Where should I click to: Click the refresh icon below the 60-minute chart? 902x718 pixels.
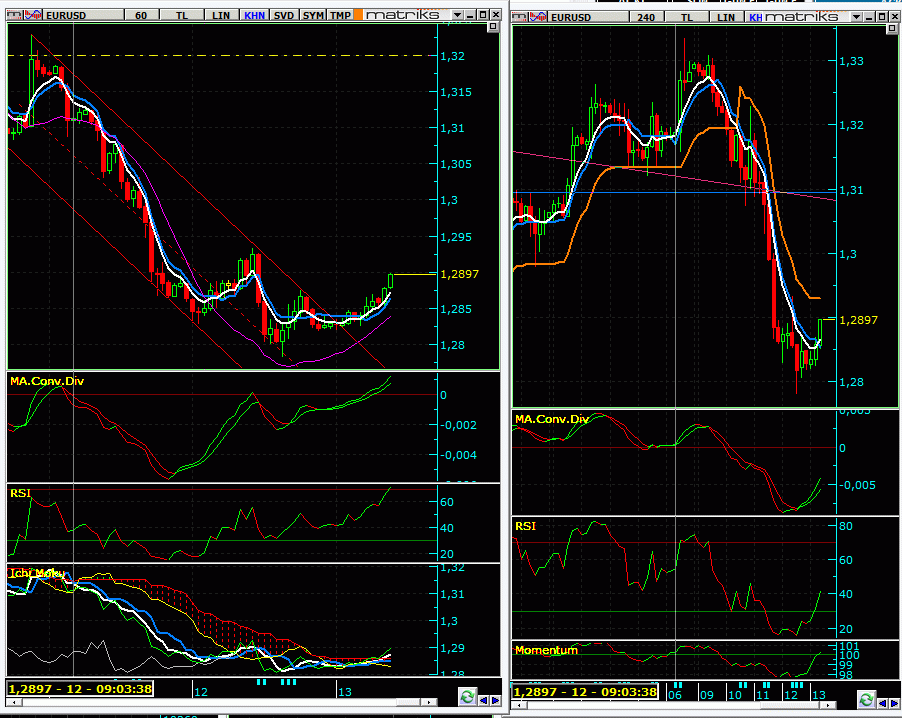point(467,697)
